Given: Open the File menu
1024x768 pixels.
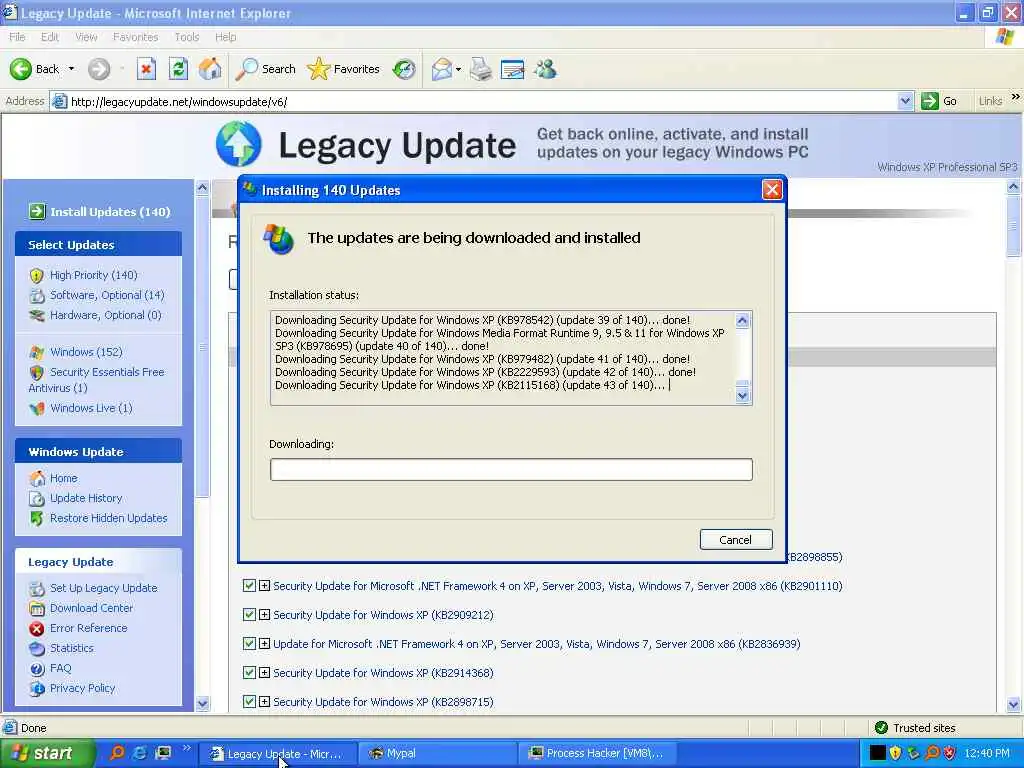Looking at the screenshot, I should tap(17, 37).
